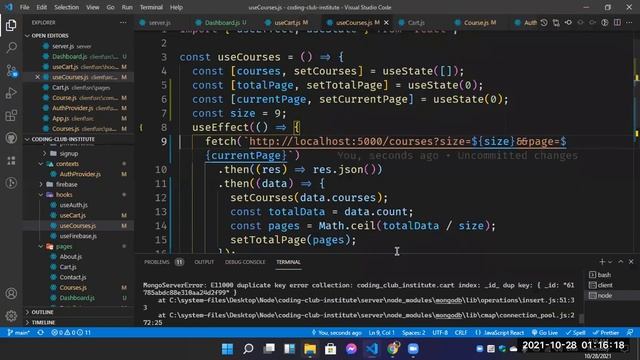The image size is (640, 360).
Task: Toggle Prettier formatter in status bar
Action: pos(606,333)
